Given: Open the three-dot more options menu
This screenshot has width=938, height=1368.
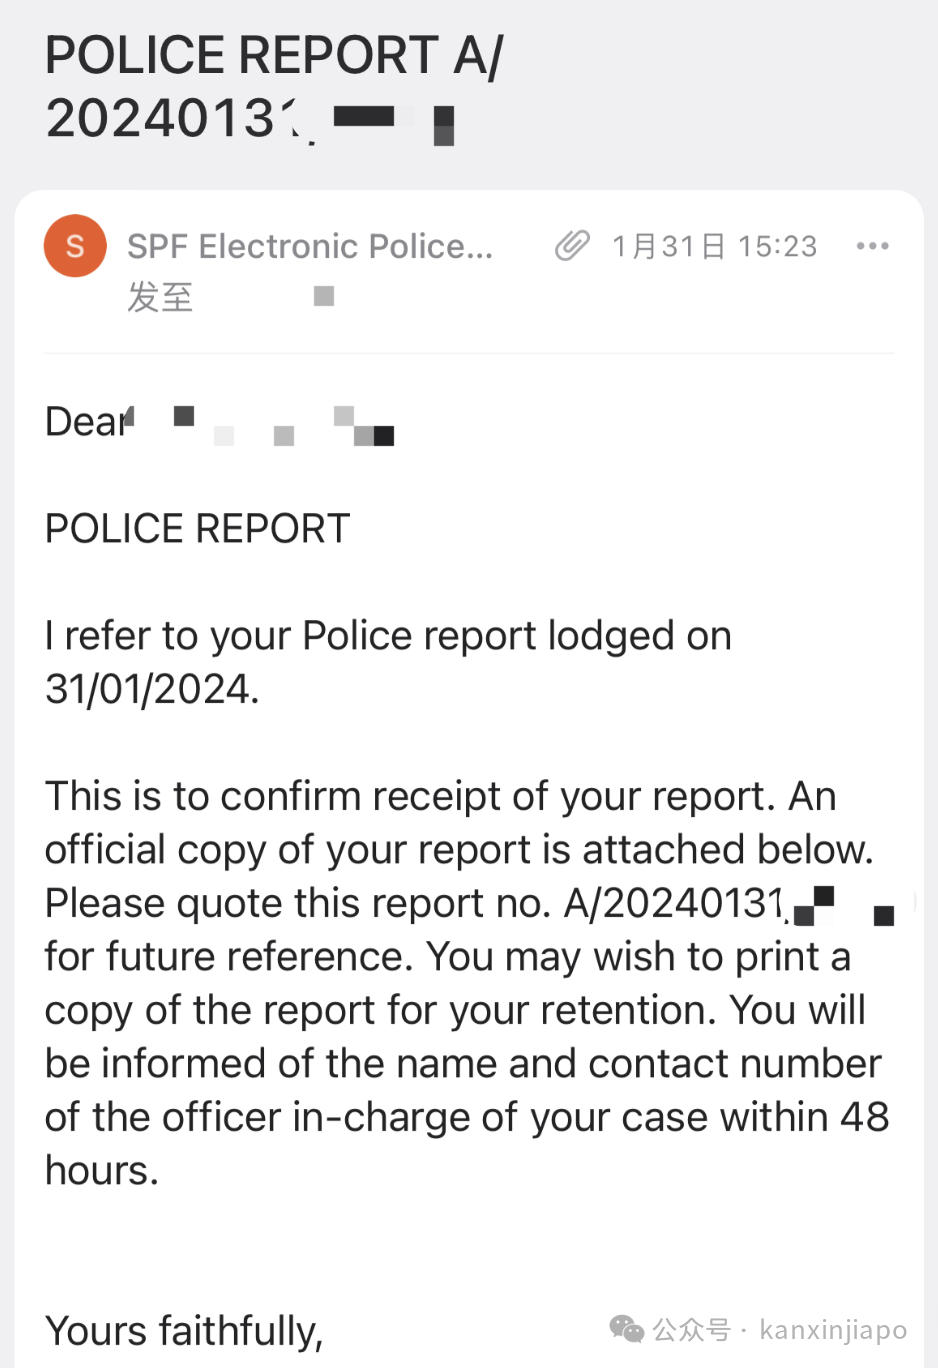Looking at the screenshot, I should tap(872, 246).
